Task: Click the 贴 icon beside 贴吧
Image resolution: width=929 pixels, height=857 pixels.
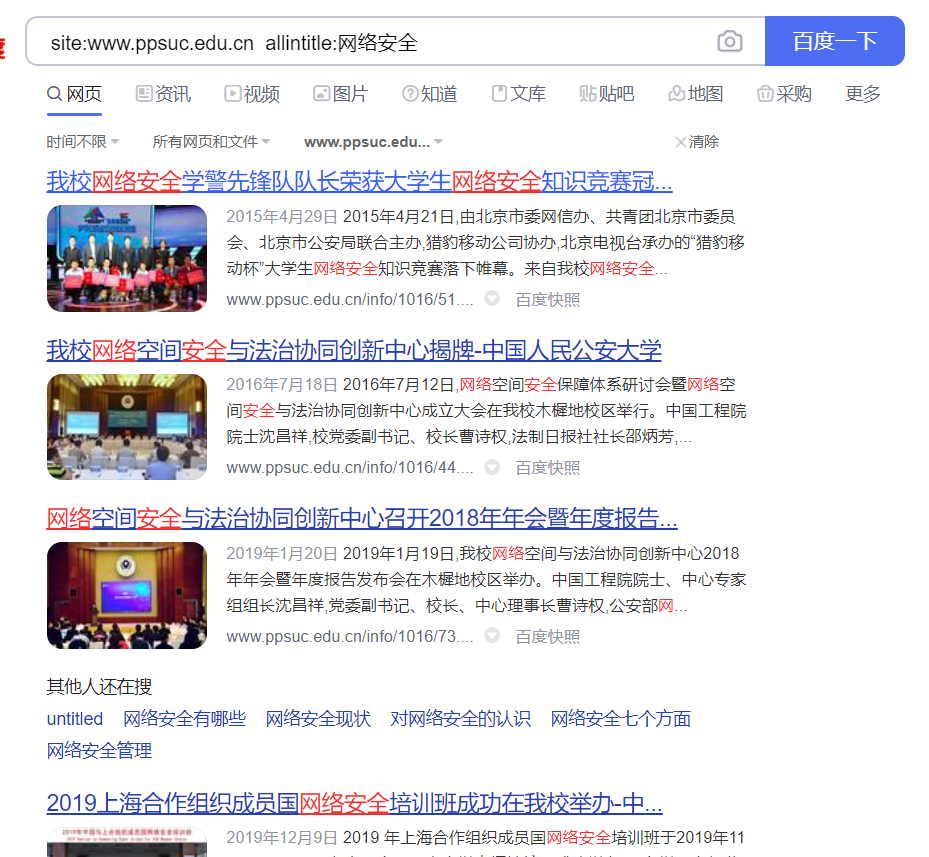Action: pyautogui.click(x=588, y=94)
